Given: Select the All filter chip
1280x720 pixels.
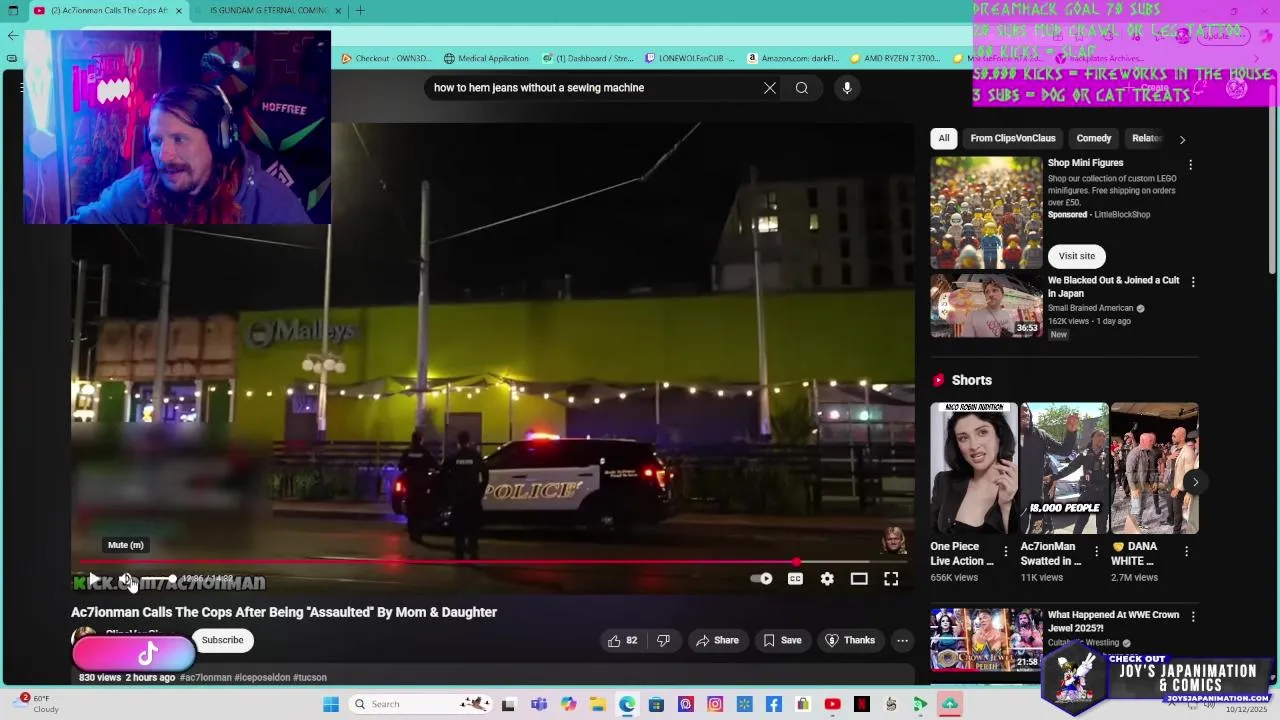Looking at the screenshot, I should 944,138.
